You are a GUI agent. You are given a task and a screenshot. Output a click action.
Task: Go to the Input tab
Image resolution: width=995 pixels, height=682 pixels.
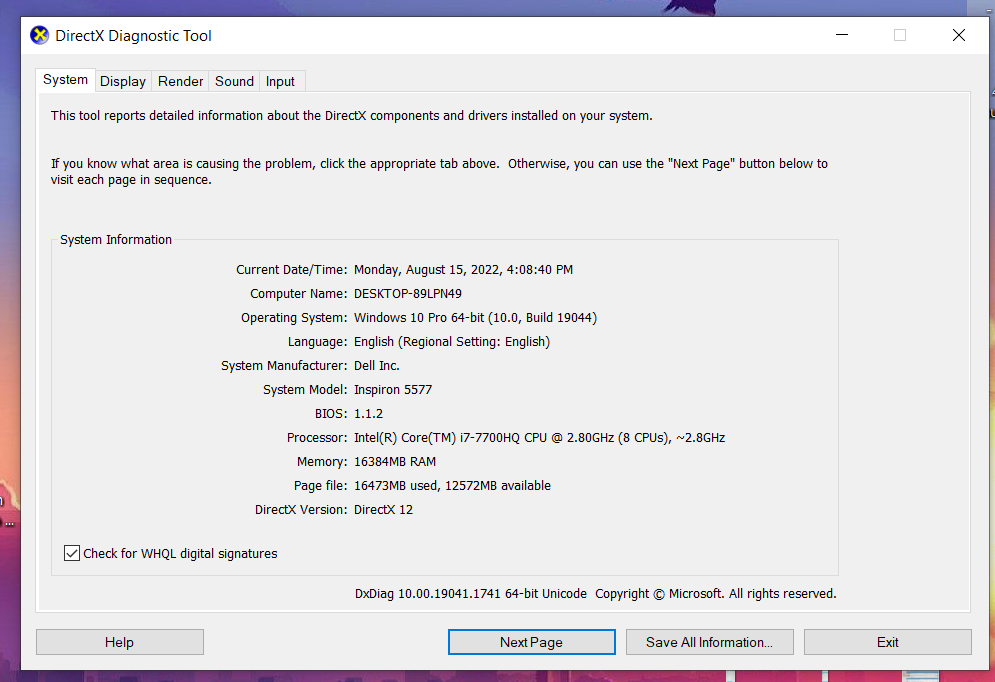pos(280,81)
